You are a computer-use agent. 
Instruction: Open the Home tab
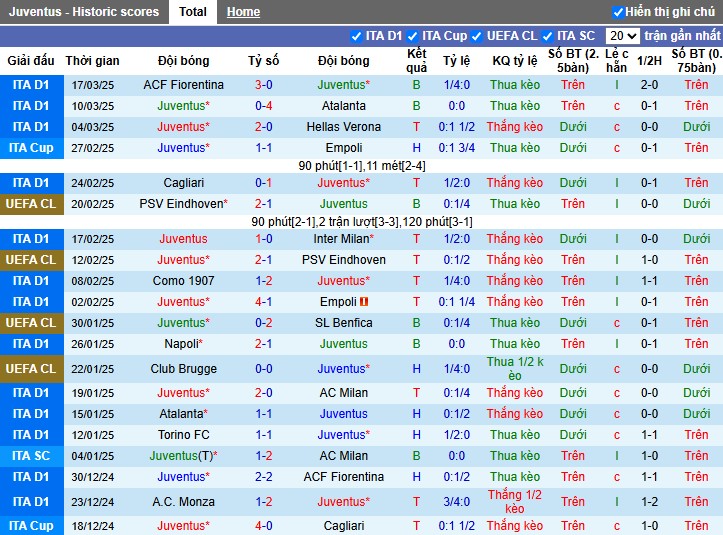(243, 12)
